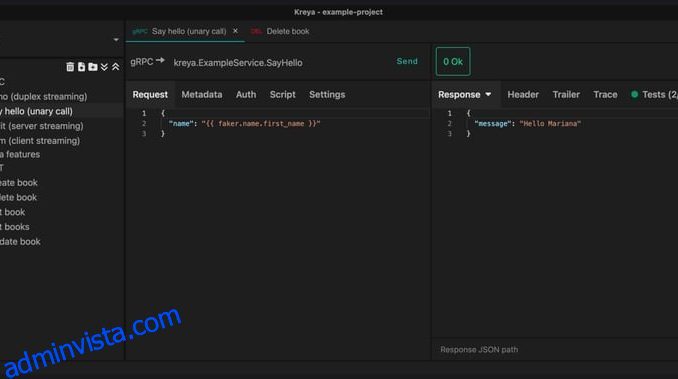Open the Trace response tab
This screenshot has height=379, width=678.
coord(605,95)
